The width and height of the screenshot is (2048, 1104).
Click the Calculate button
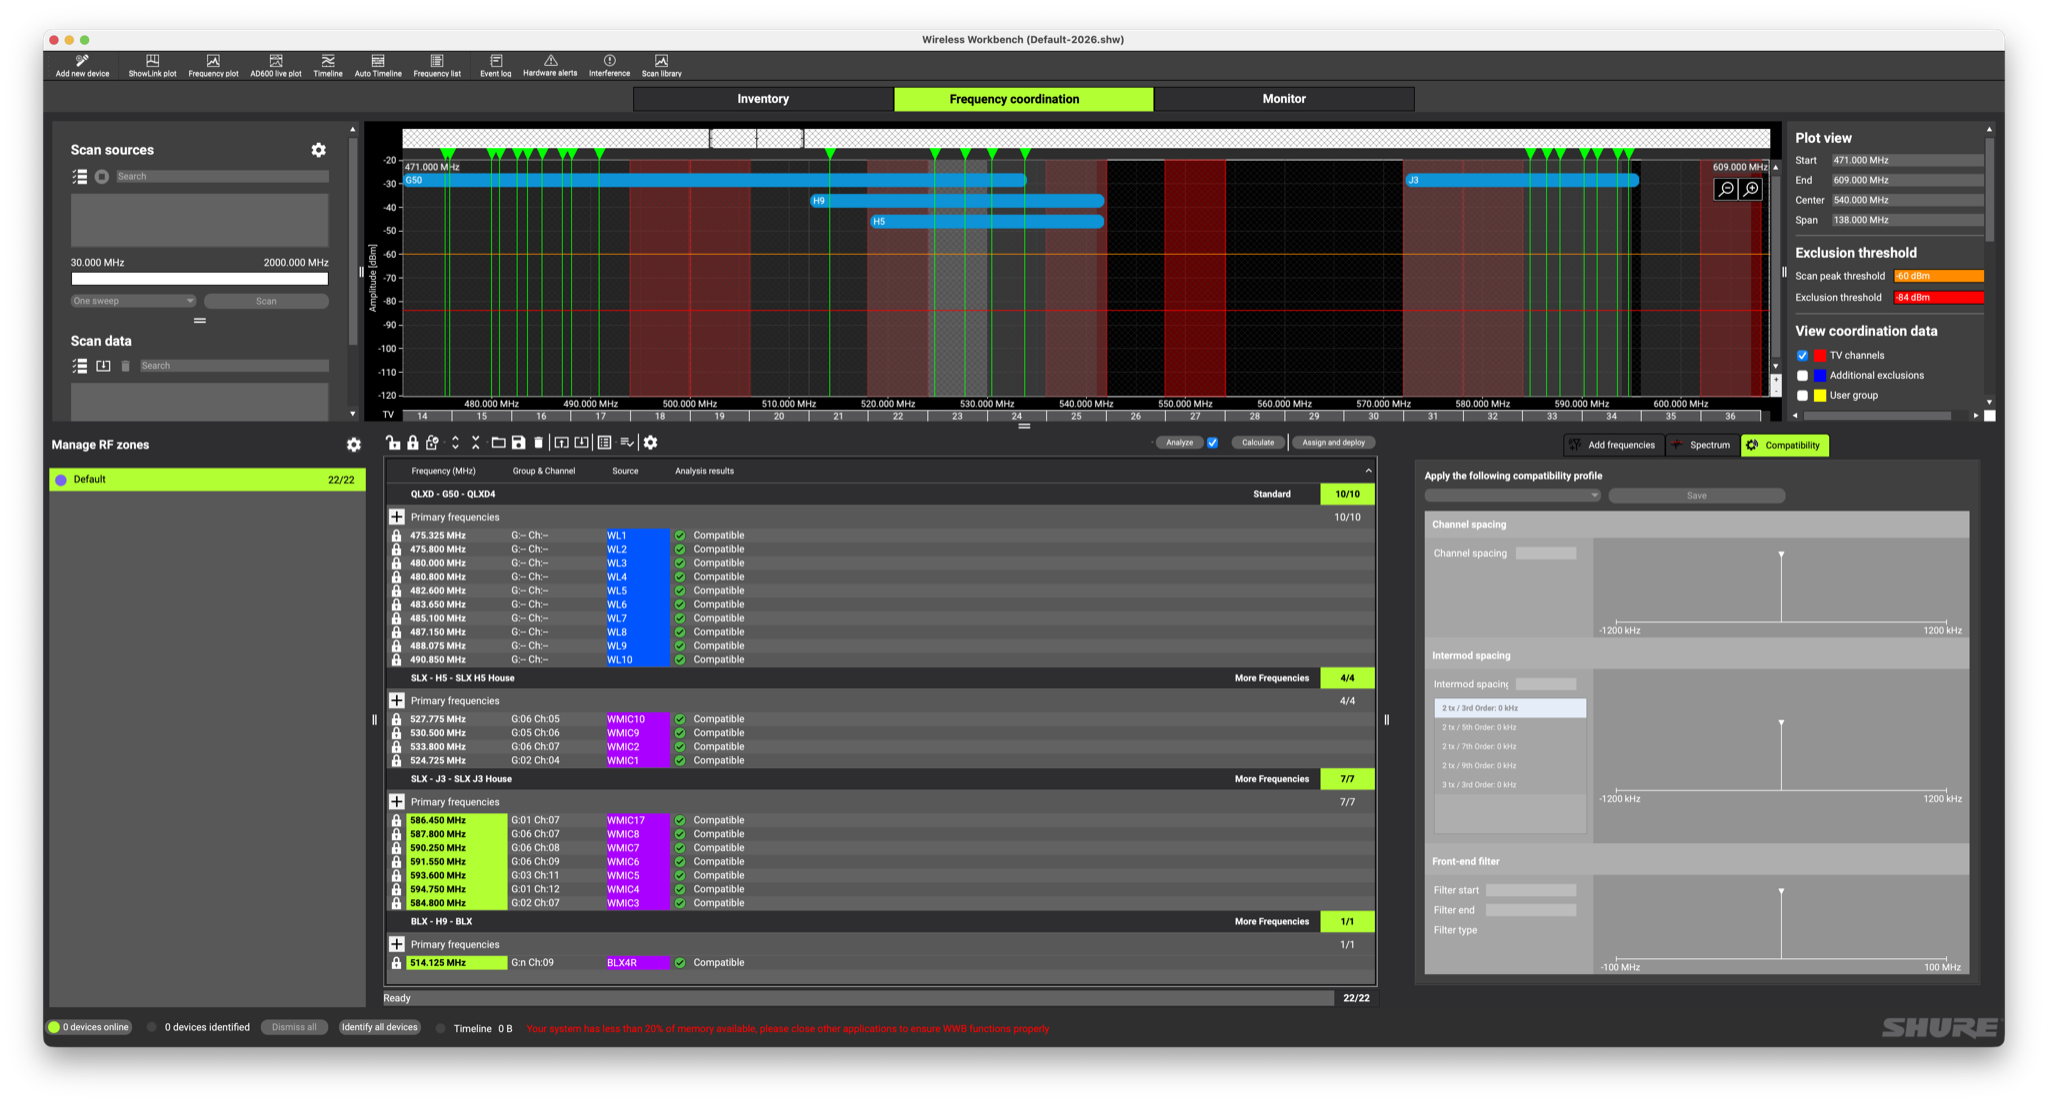click(x=1257, y=443)
